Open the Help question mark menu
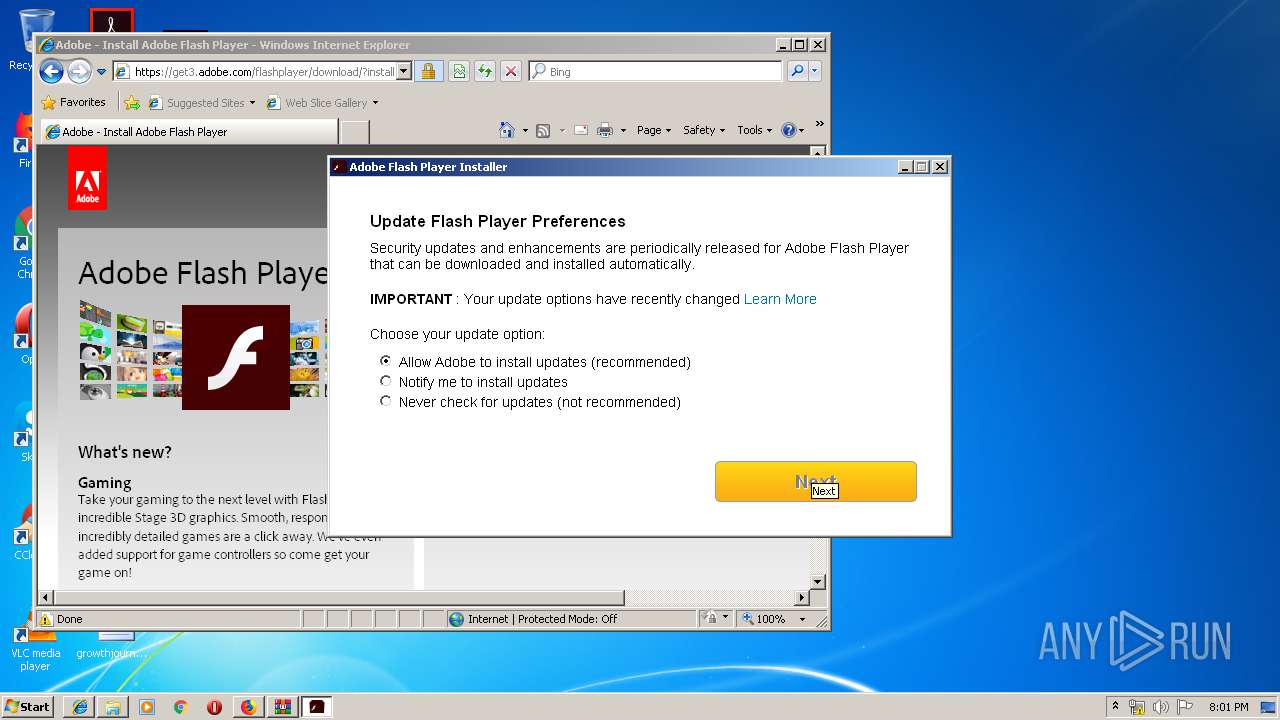1280x720 pixels. pos(793,130)
